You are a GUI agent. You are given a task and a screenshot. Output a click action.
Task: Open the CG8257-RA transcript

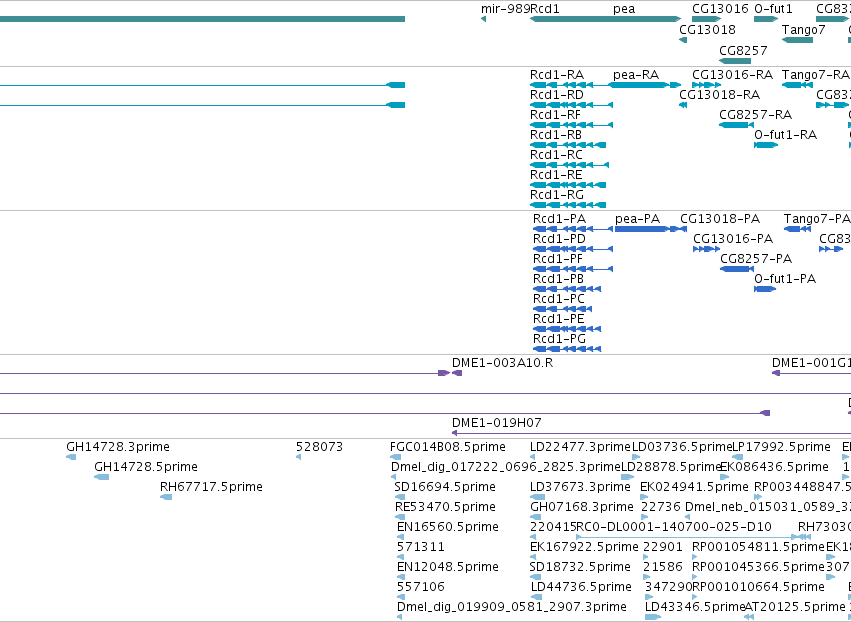click(736, 125)
